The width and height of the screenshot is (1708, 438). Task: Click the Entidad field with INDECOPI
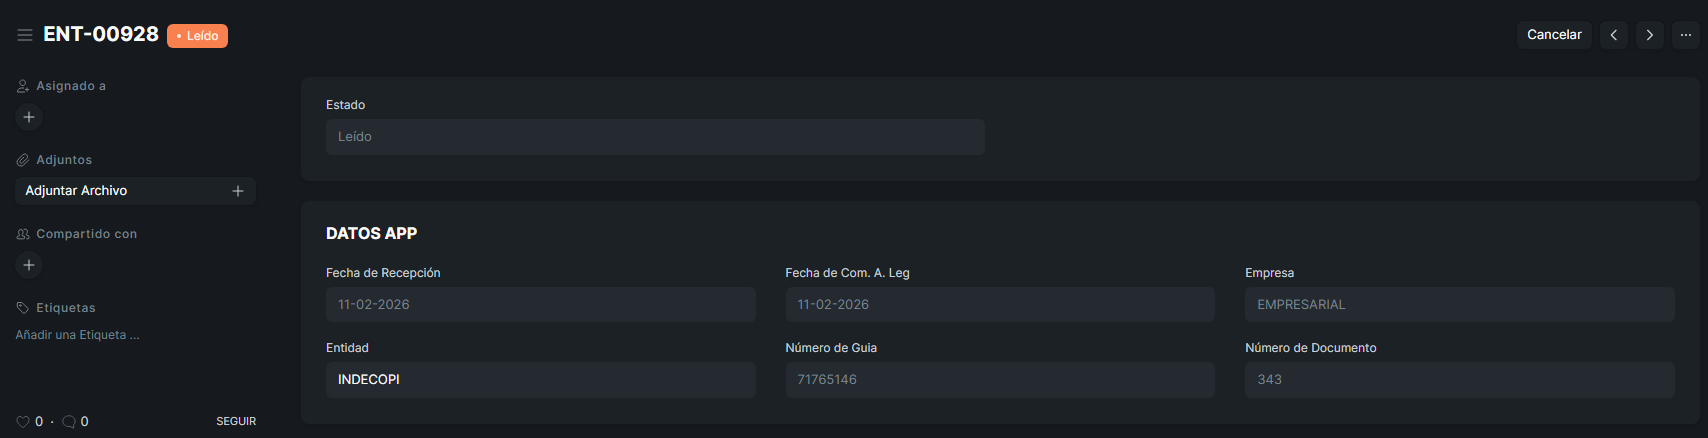[540, 380]
